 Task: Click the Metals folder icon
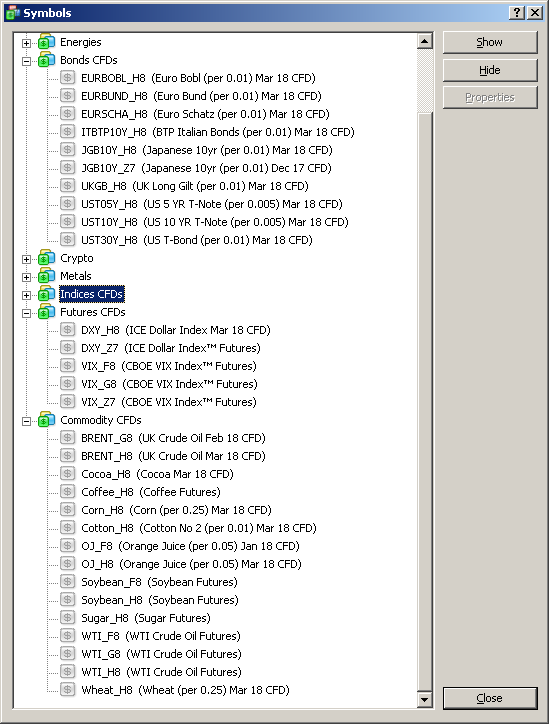[47, 276]
